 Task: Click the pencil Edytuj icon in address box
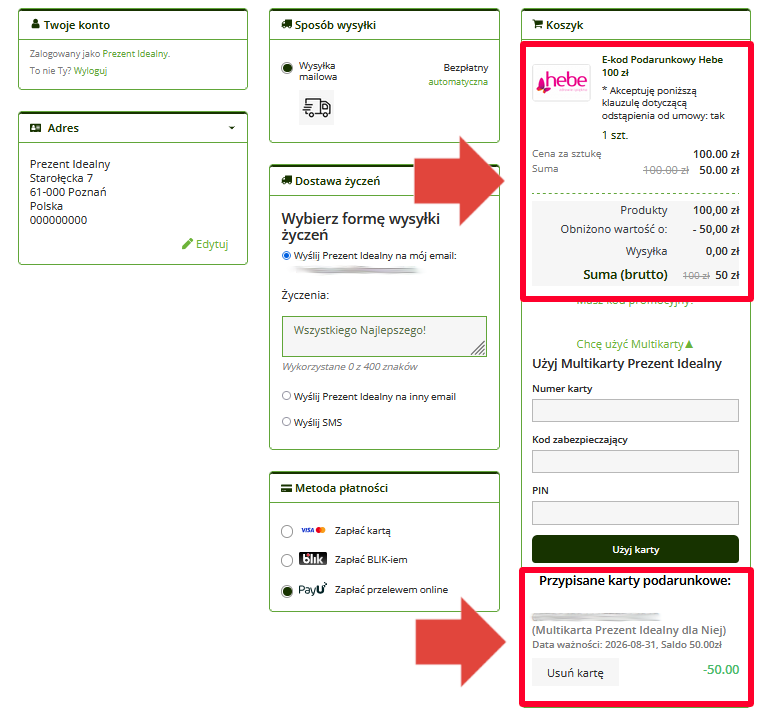pos(187,244)
